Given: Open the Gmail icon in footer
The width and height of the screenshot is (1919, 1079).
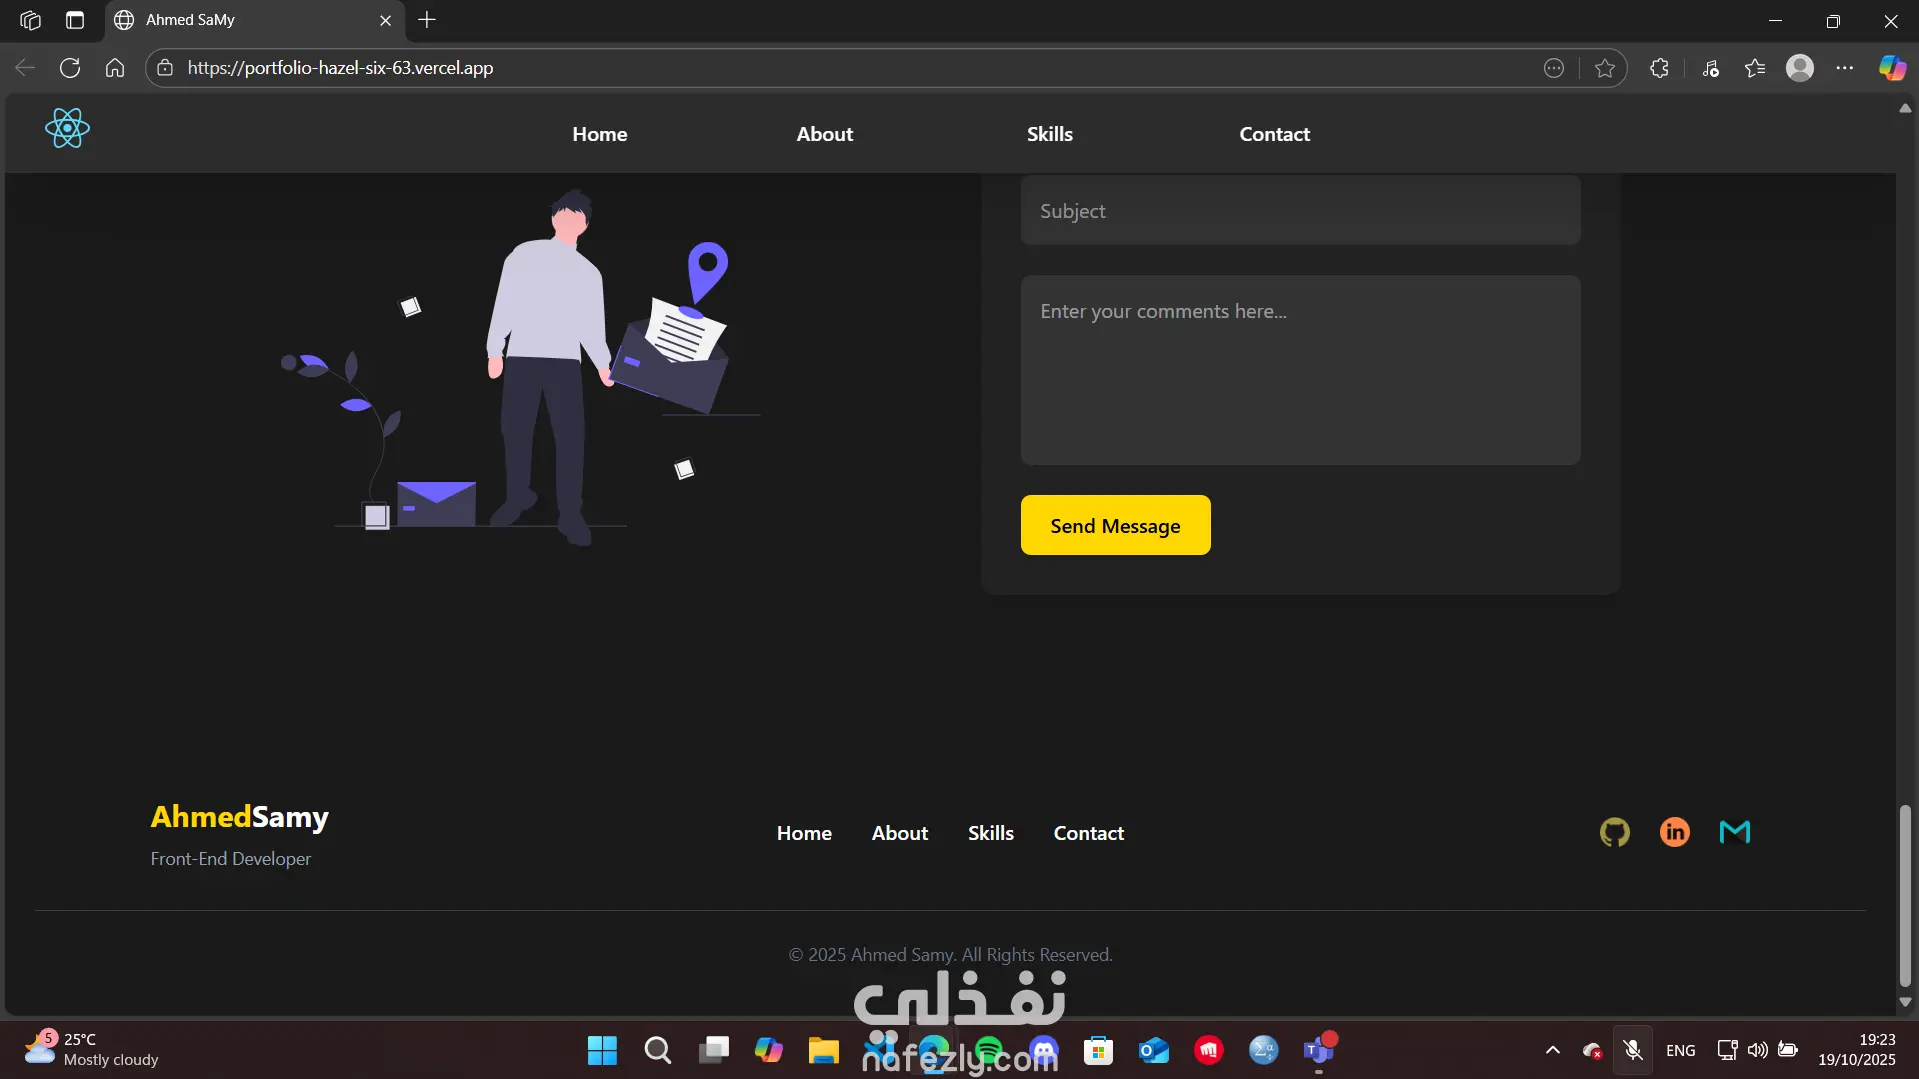Looking at the screenshot, I should click(x=1735, y=832).
